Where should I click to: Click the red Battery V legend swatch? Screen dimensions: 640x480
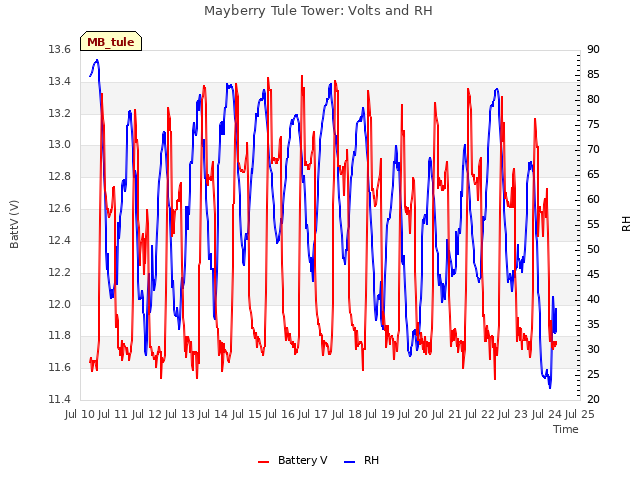click(x=264, y=462)
